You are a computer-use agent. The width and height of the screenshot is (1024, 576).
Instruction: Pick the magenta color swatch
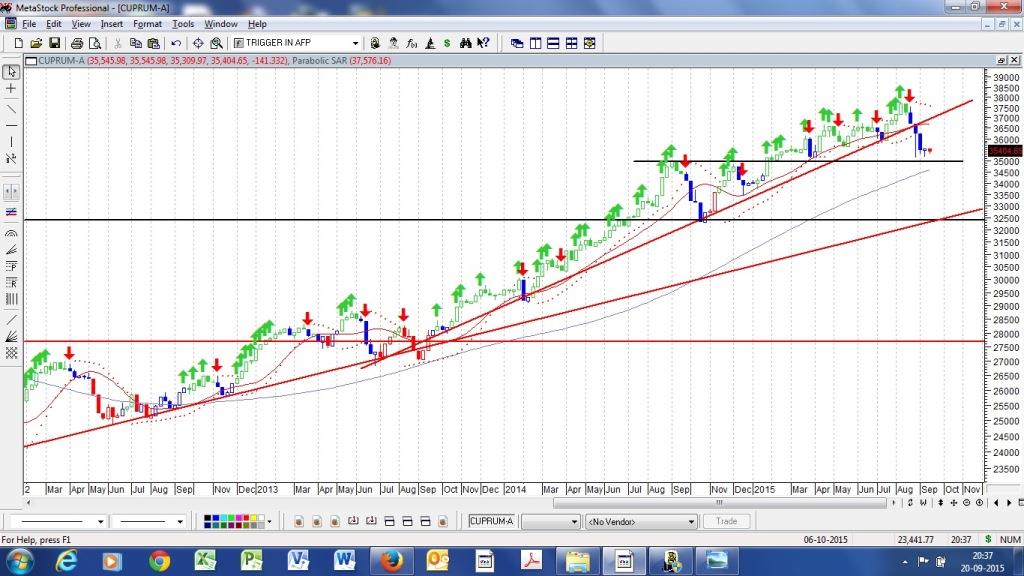coord(238,517)
